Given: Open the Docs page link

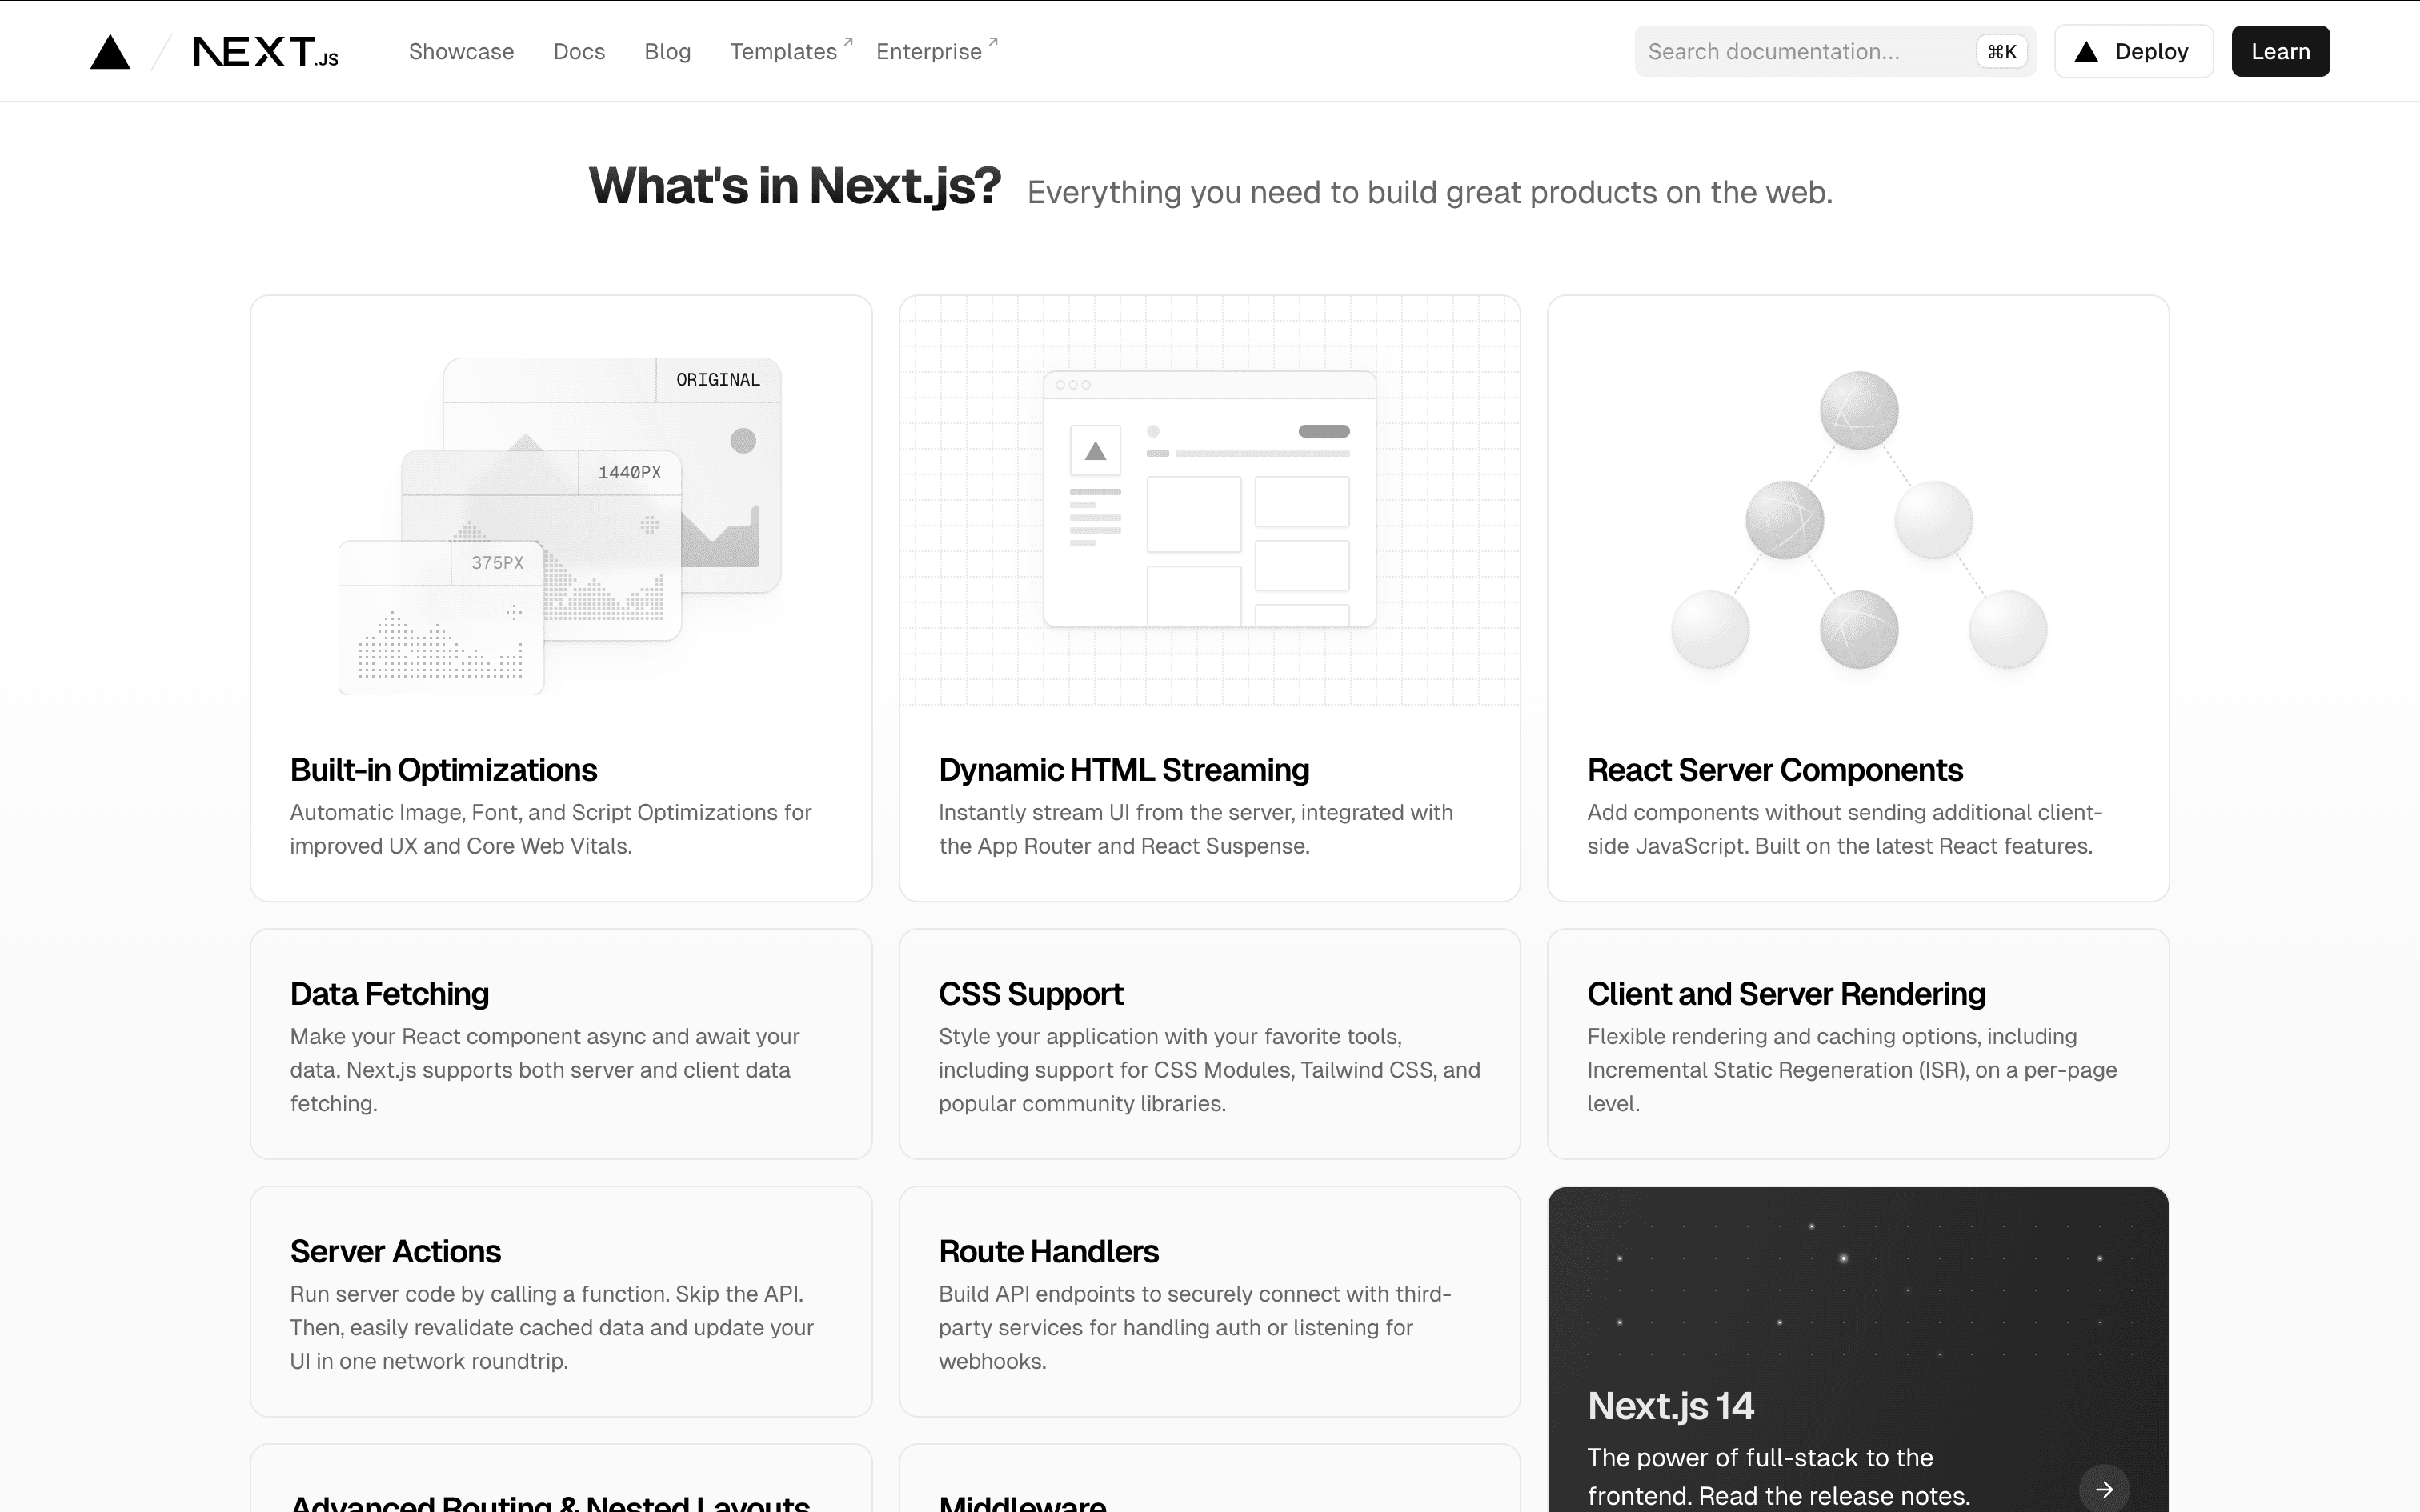Looking at the screenshot, I should point(579,50).
